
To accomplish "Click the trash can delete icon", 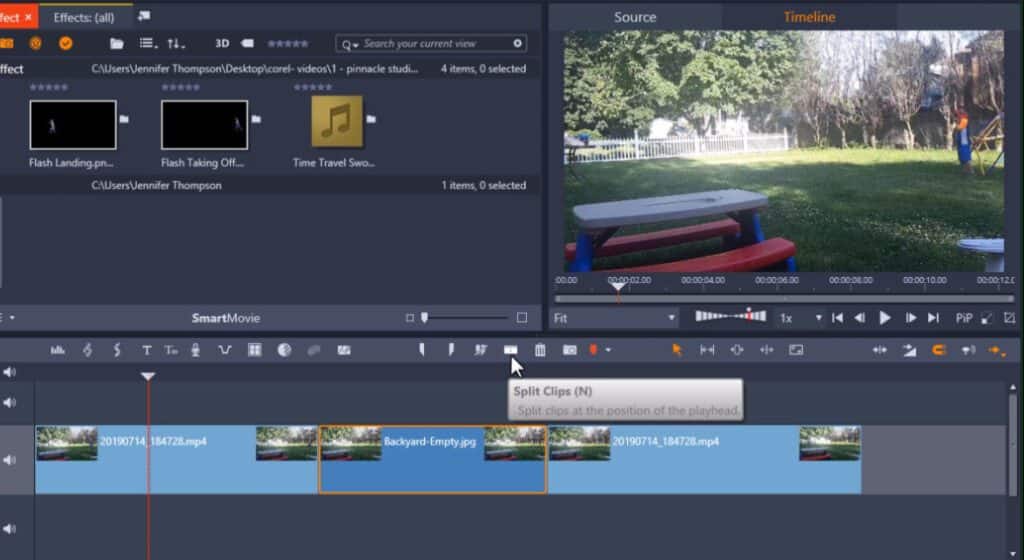I will click(x=540, y=350).
